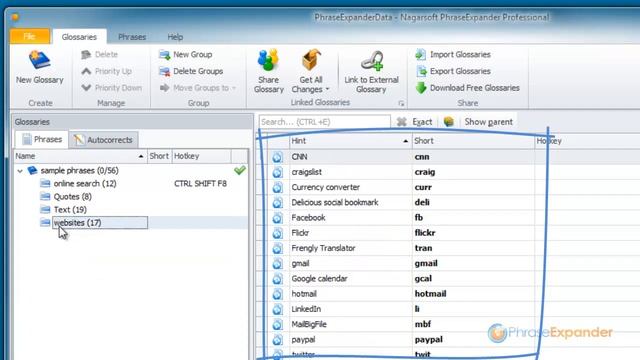The image size is (640, 360).
Task: Click the Flickr row icon
Action: pyautogui.click(x=277, y=233)
